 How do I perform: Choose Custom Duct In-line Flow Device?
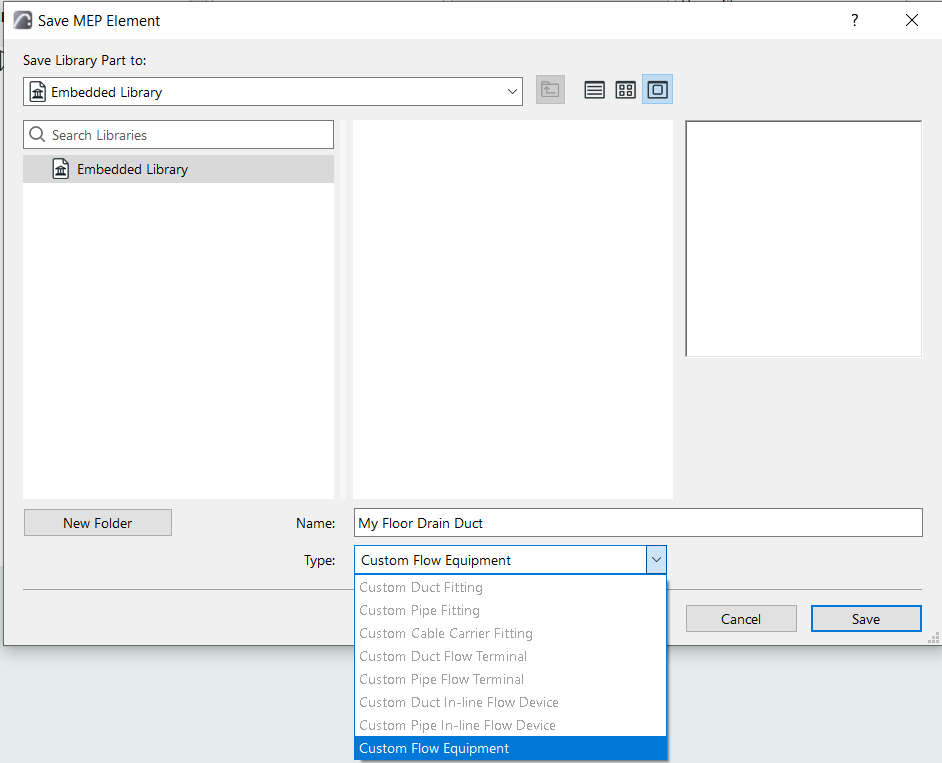coord(510,702)
